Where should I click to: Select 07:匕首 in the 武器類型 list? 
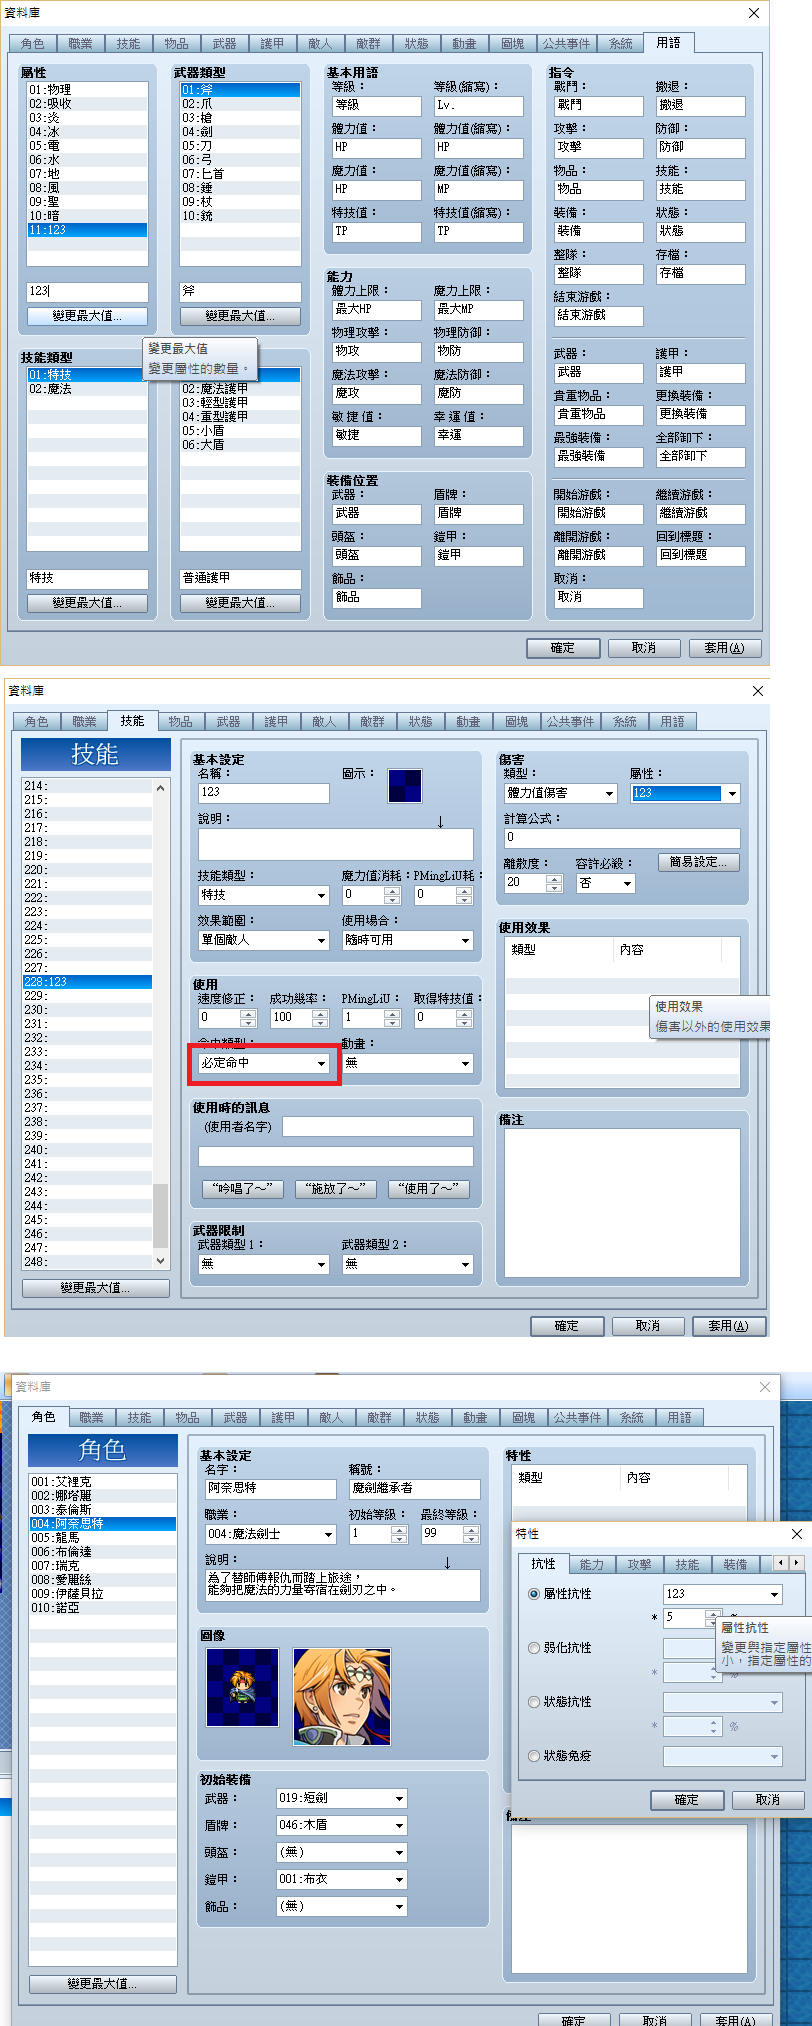240,174
